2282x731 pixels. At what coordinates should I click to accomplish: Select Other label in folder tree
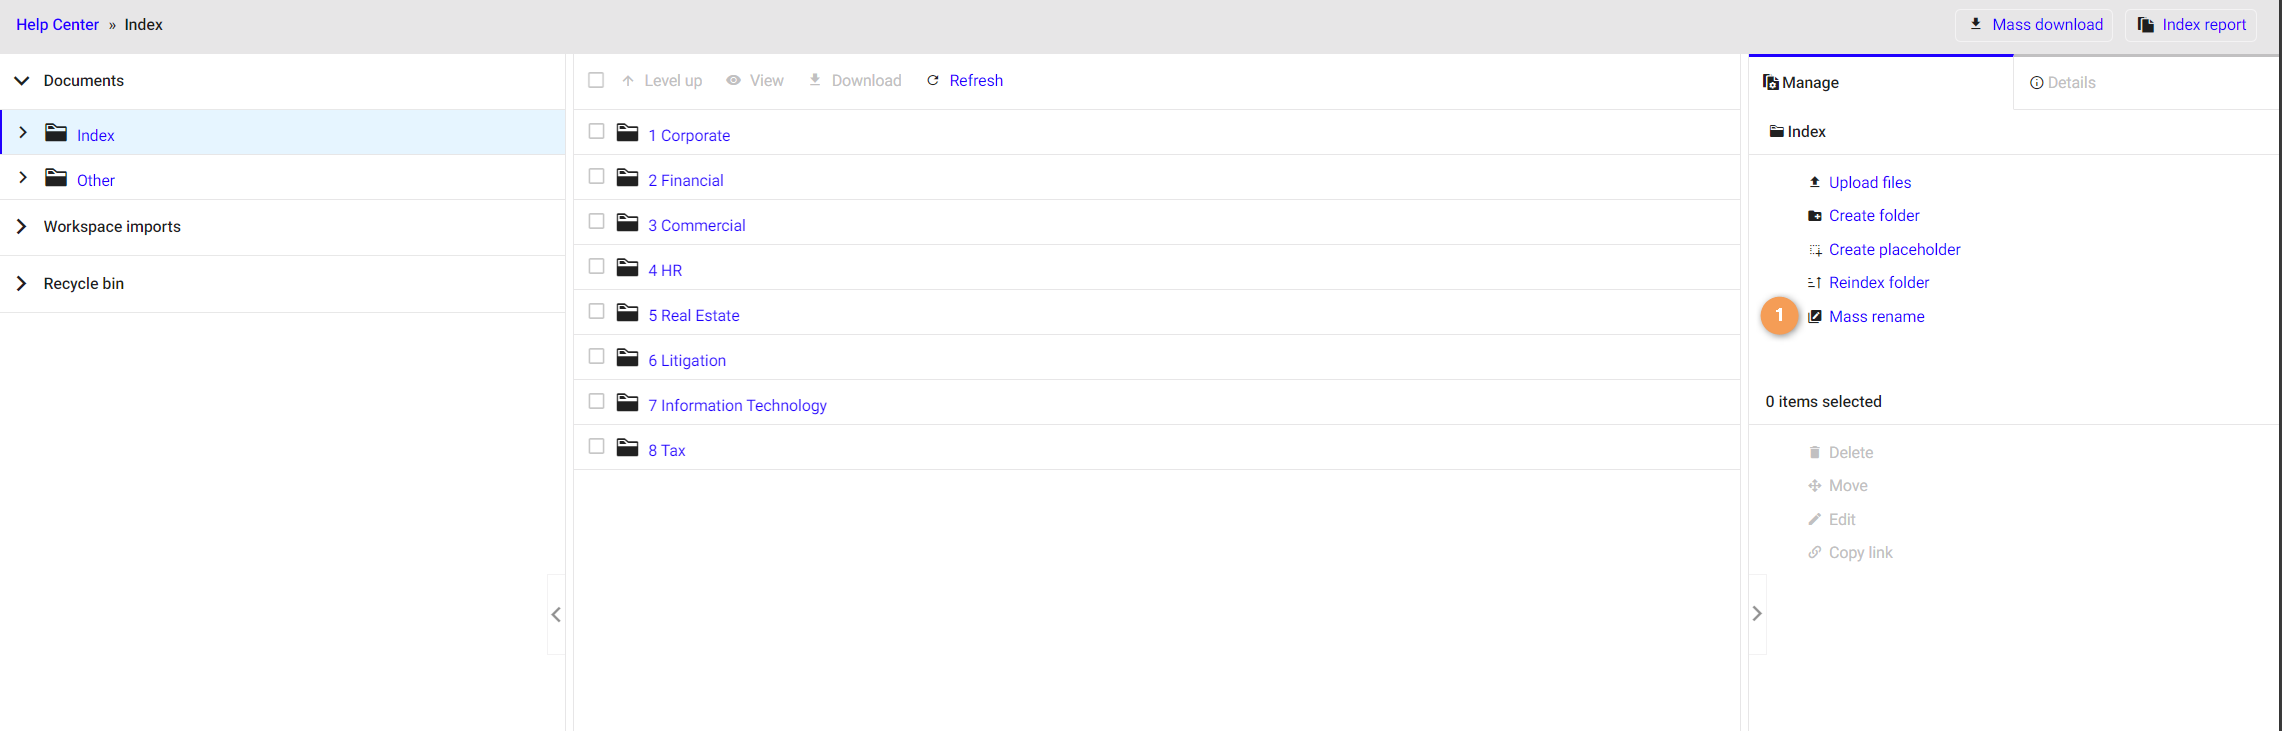96,181
